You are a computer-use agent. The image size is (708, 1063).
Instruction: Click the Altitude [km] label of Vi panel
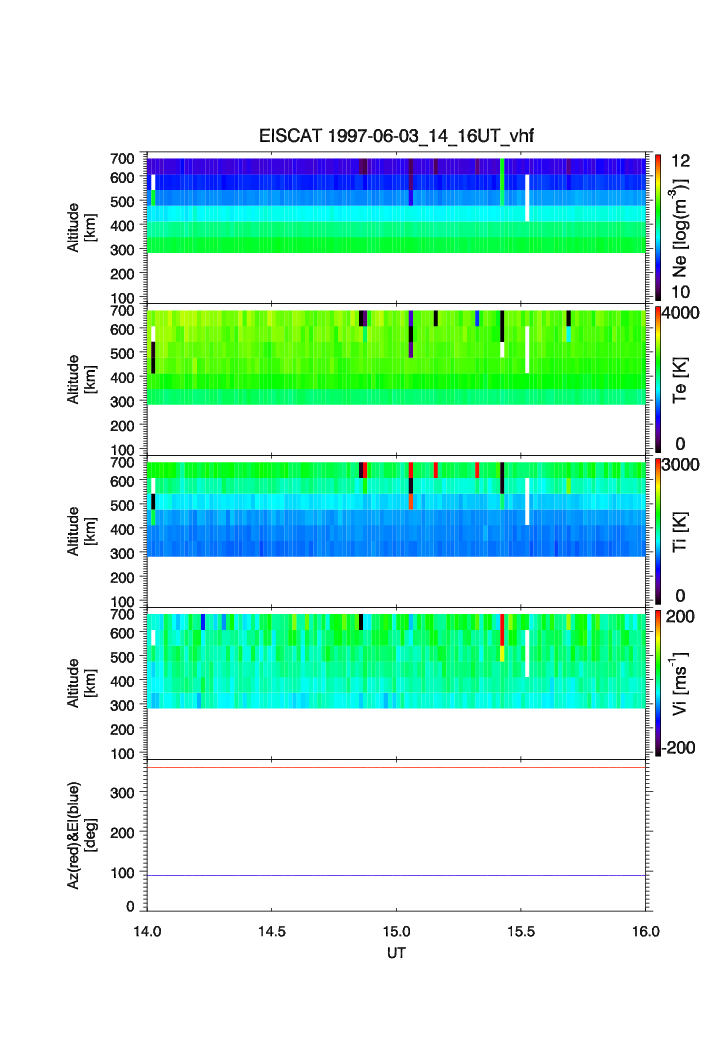tap(81, 683)
